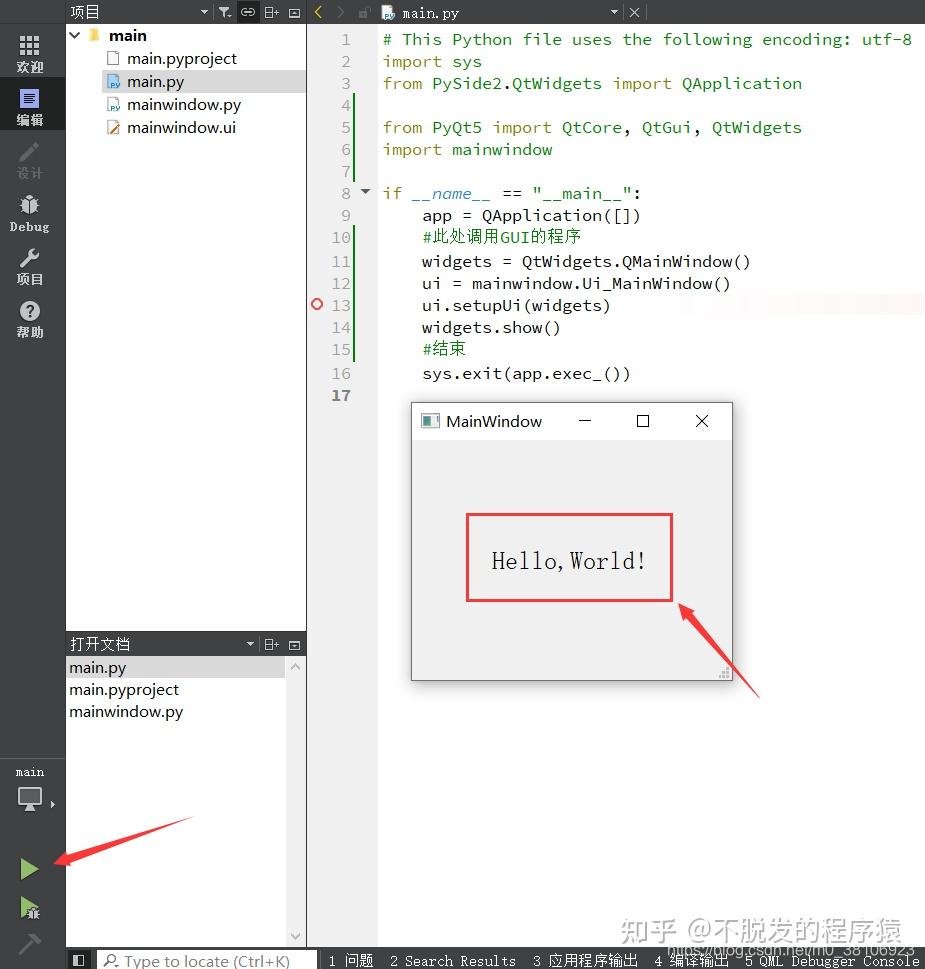The image size is (925, 969).
Task: Switch to 编辑 (Edit) mode
Action: [30, 104]
